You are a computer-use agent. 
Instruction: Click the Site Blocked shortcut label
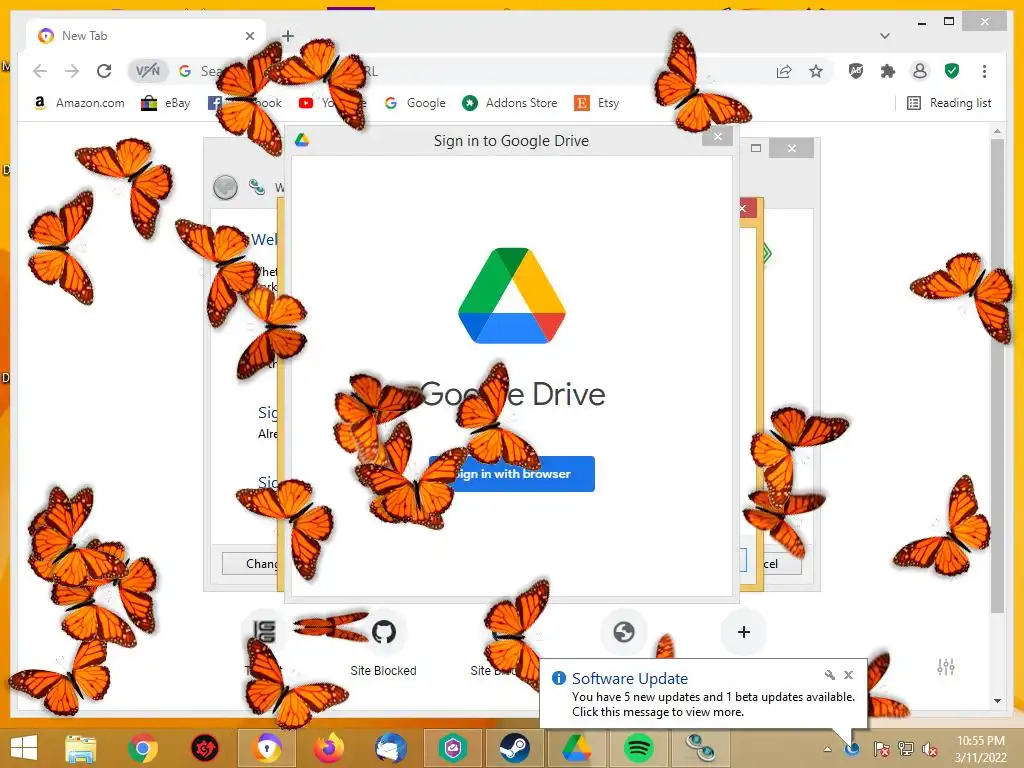point(383,671)
